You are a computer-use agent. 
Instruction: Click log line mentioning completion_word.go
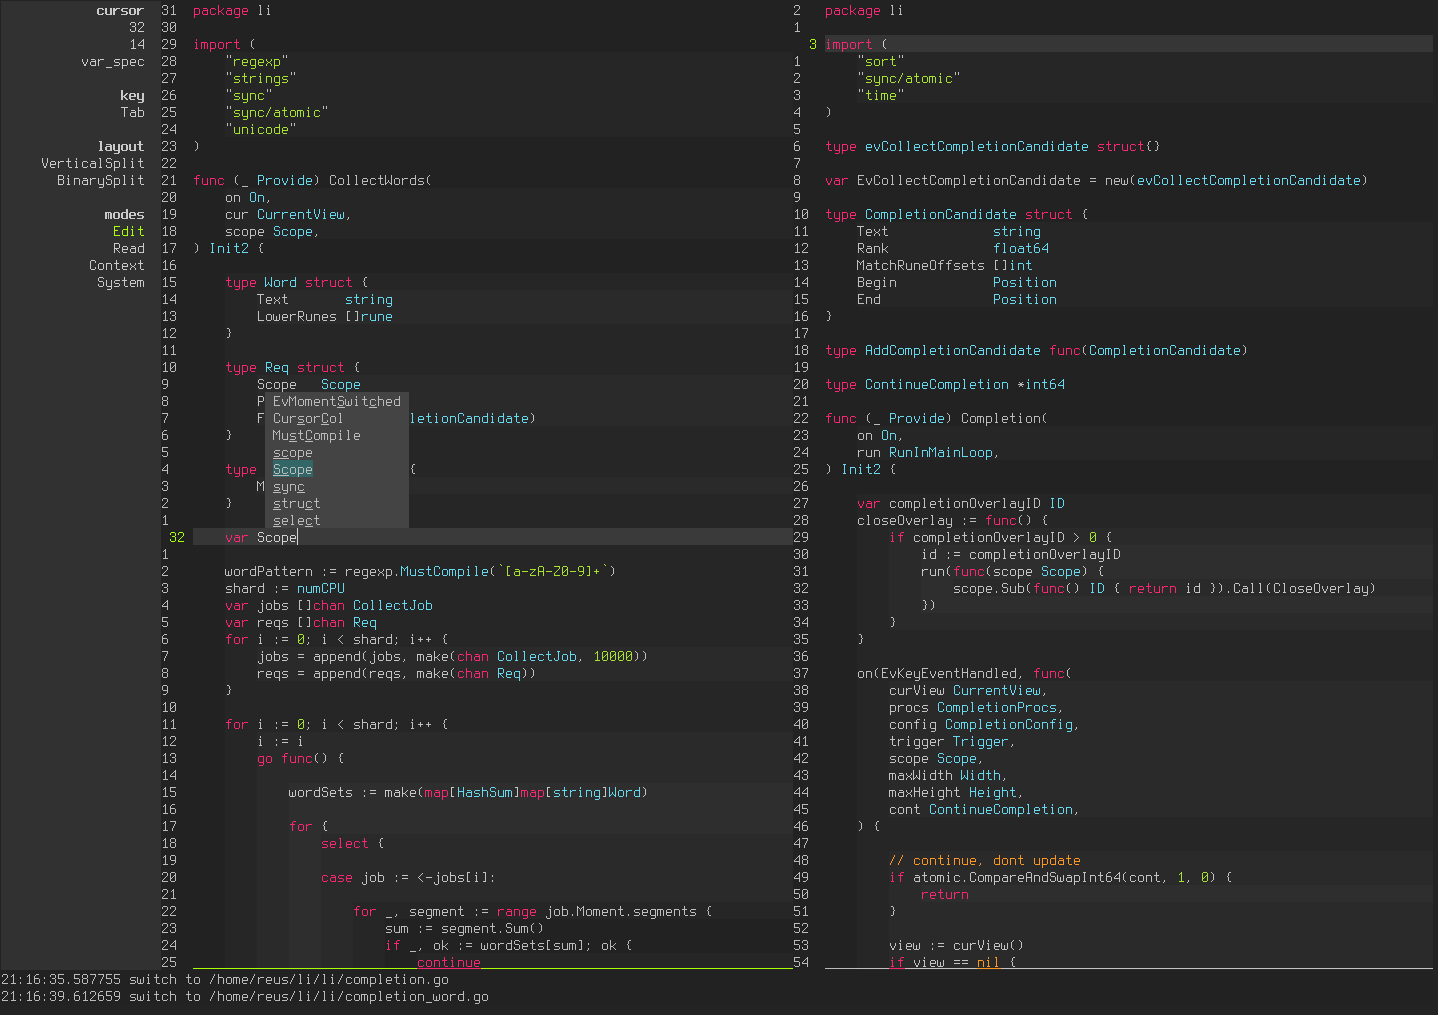[x=245, y=996]
